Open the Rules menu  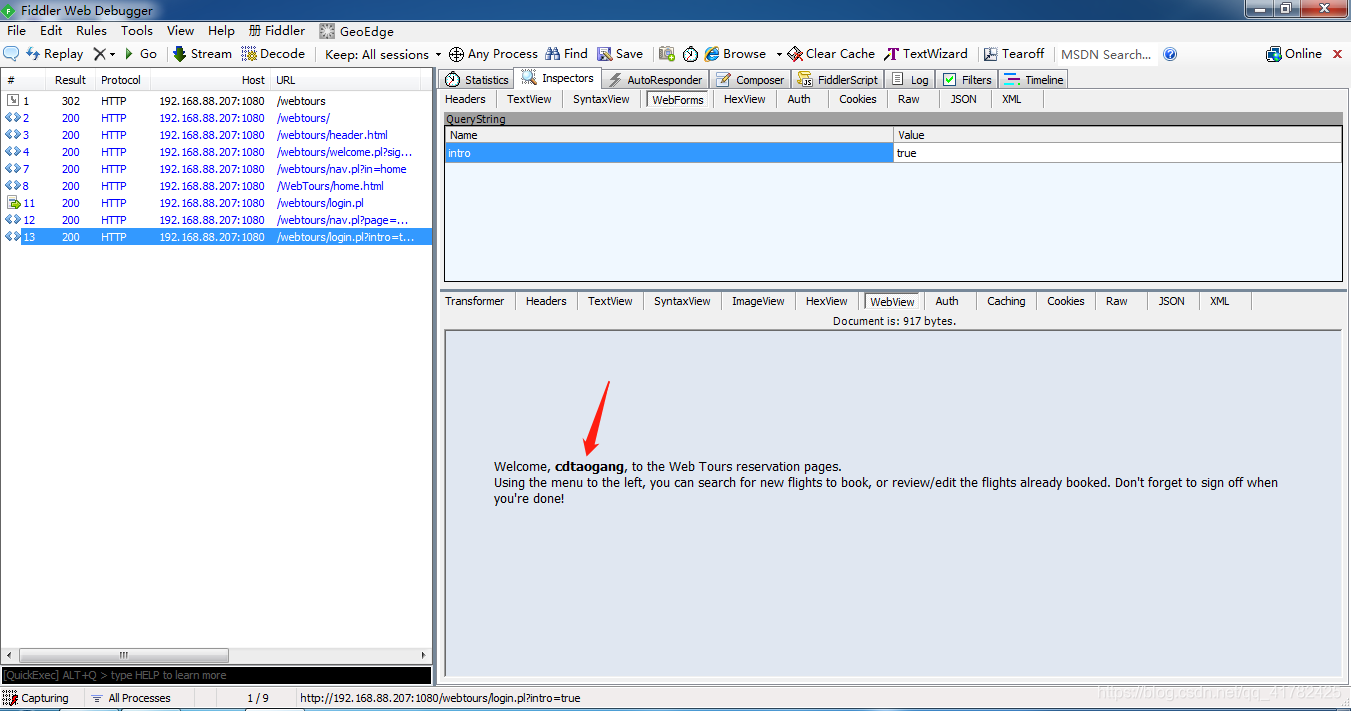(91, 31)
